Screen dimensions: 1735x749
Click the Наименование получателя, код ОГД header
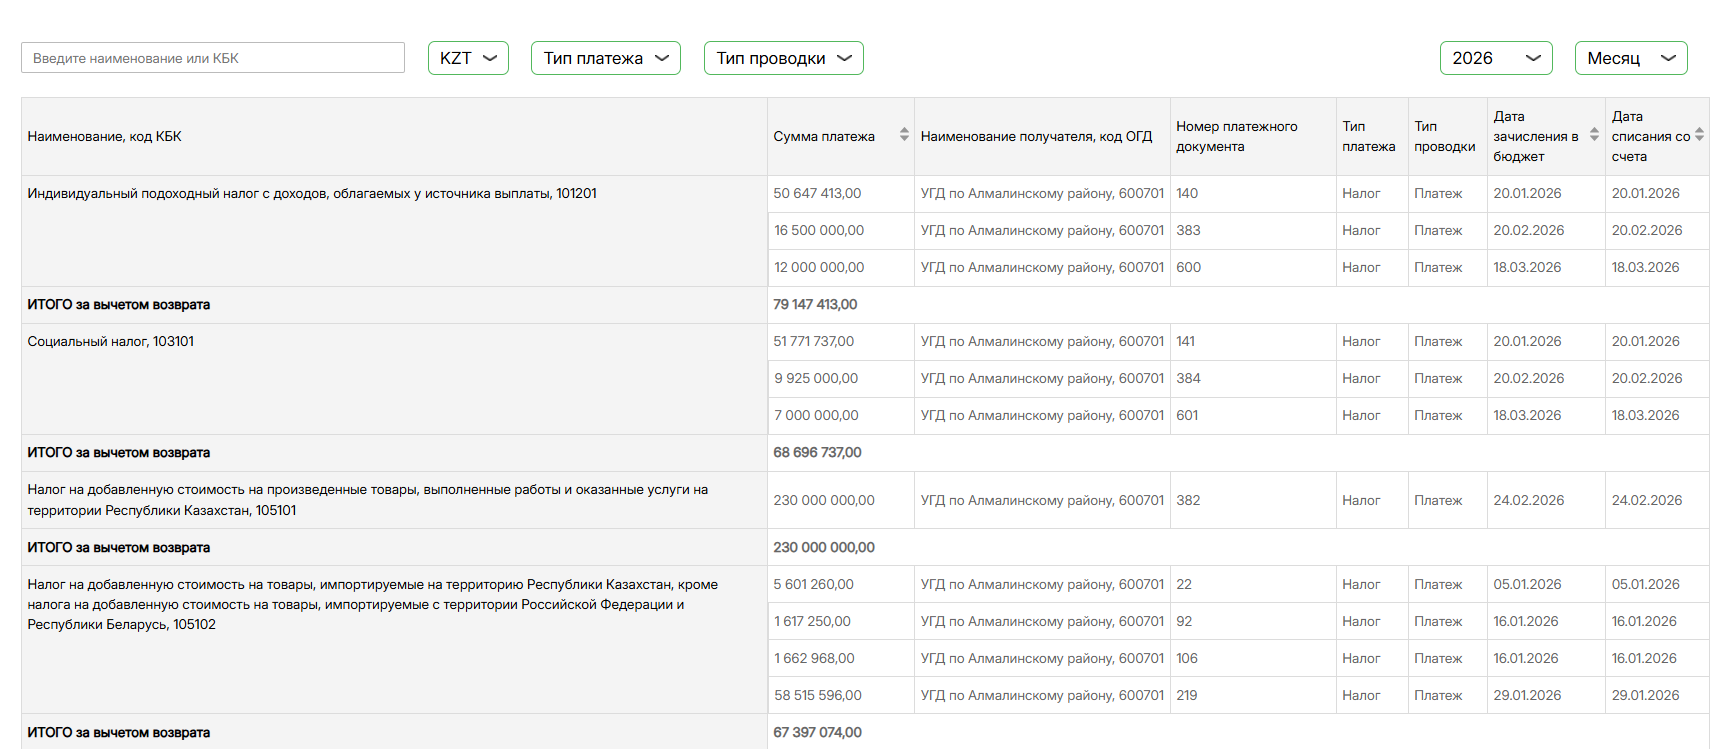(1036, 137)
